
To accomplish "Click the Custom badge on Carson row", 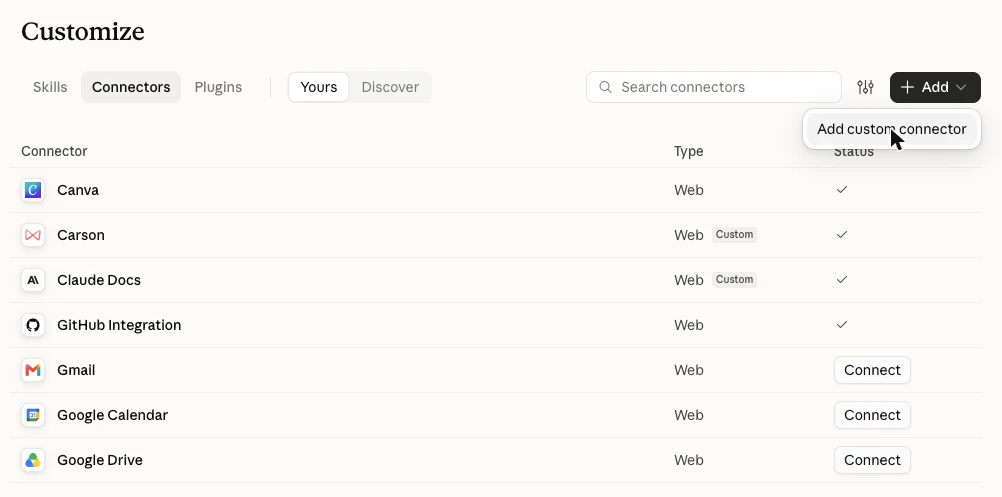I will [x=734, y=234].
